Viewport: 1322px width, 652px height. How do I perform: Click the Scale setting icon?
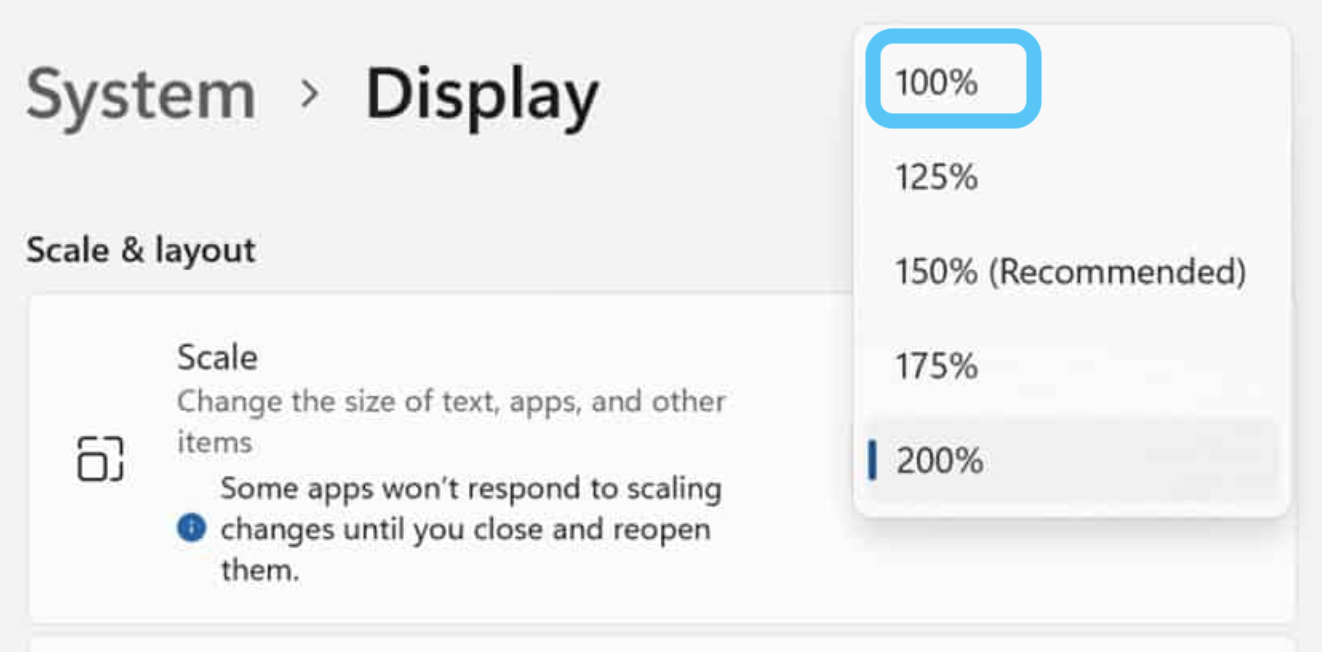click(100, 459)
